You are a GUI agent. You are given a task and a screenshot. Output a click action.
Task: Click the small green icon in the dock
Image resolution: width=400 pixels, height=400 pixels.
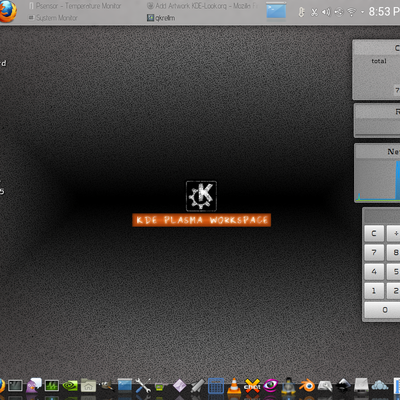(160, 387)
